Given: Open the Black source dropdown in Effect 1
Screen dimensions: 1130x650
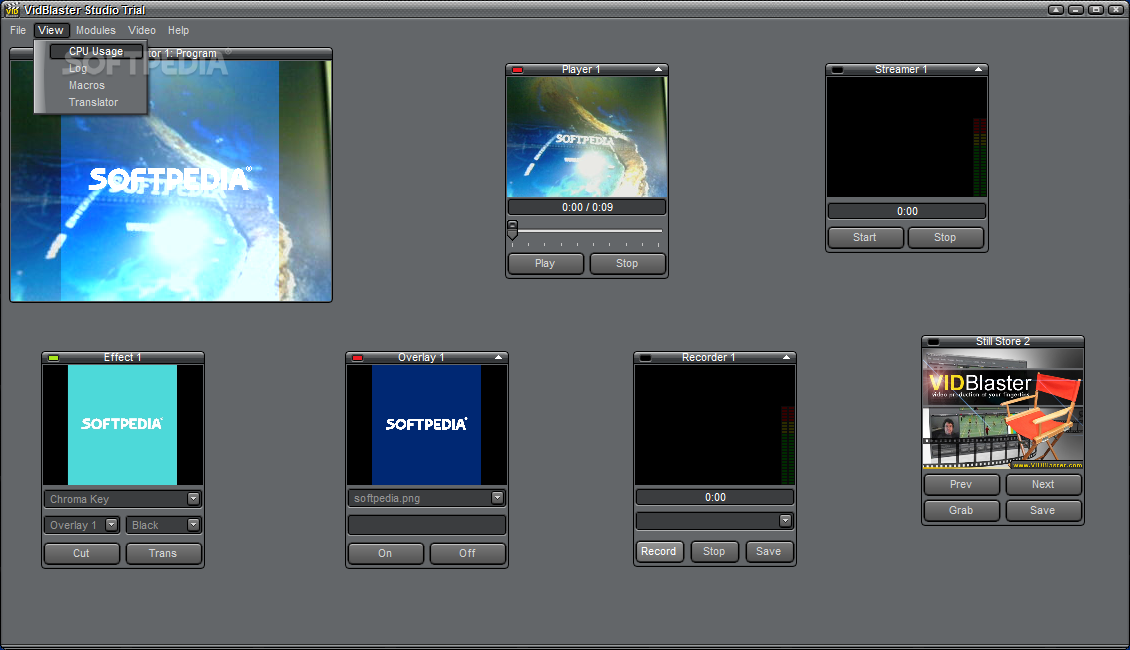Looking at the screenshot, I should coord(193,525).
